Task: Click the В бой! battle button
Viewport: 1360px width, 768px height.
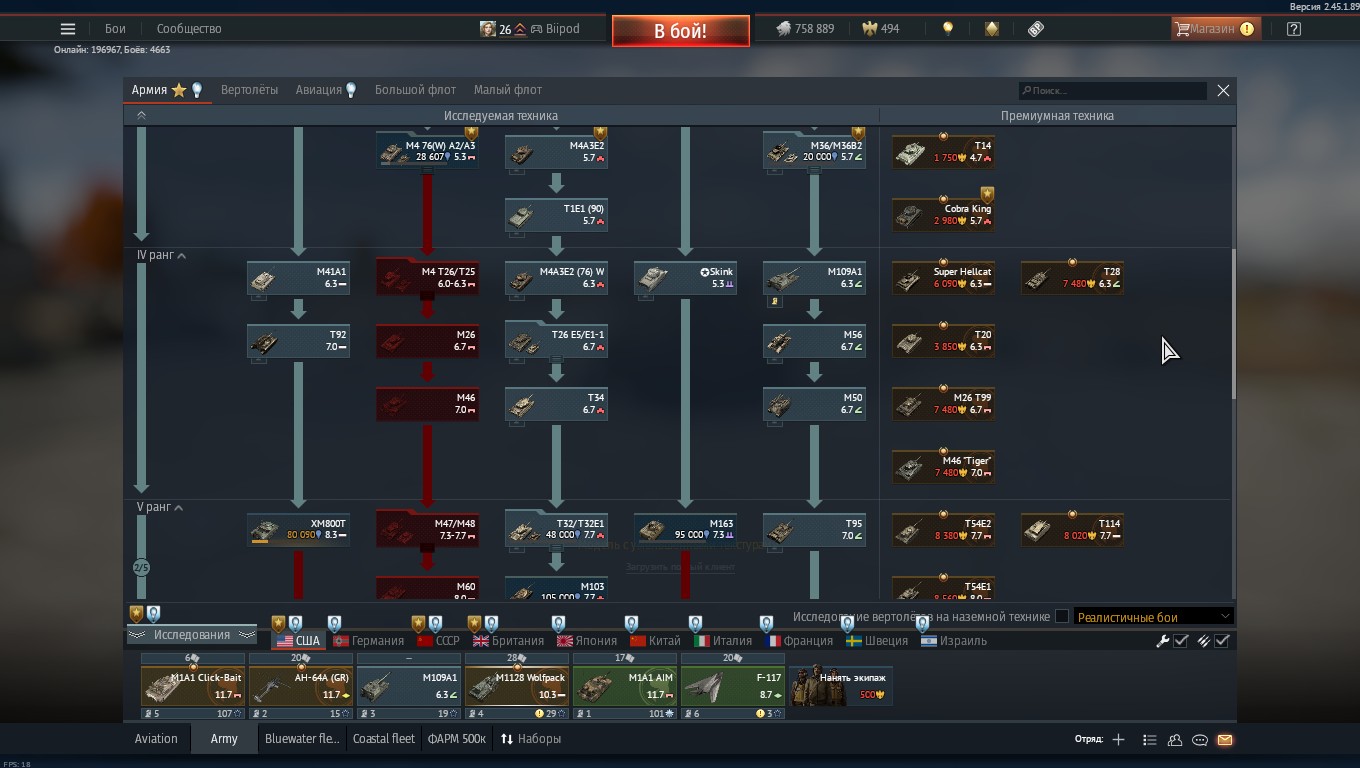Action: [x=681, y=31]
